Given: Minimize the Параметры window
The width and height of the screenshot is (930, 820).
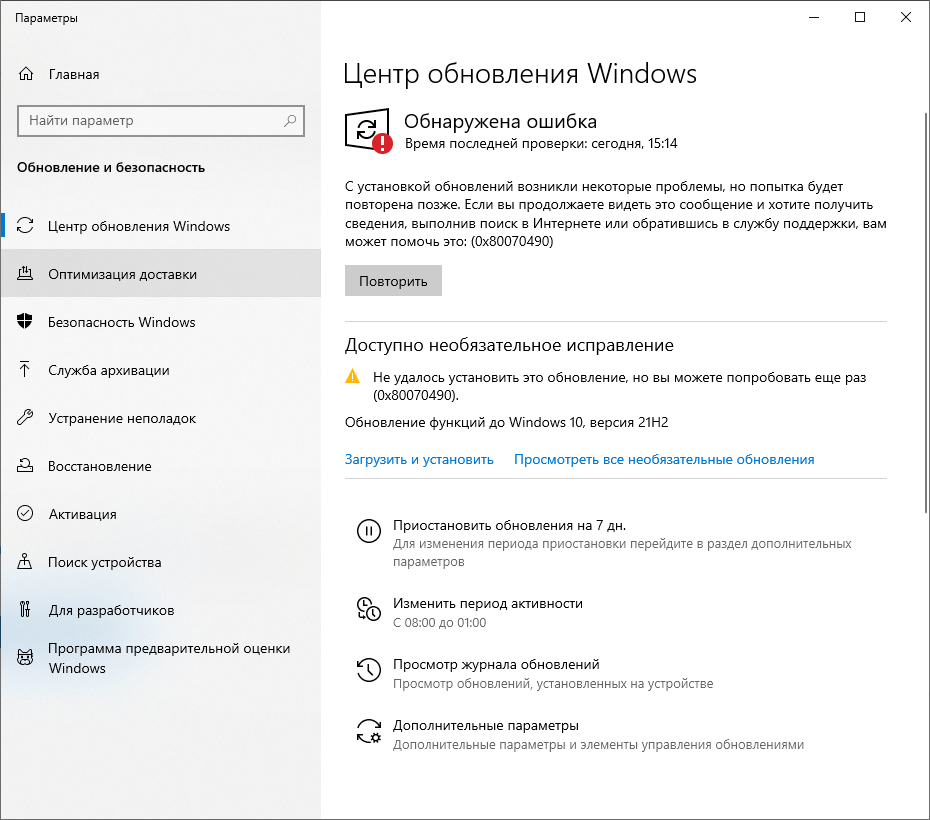Looking at the screenshot, I should click(x=814, y=17).
